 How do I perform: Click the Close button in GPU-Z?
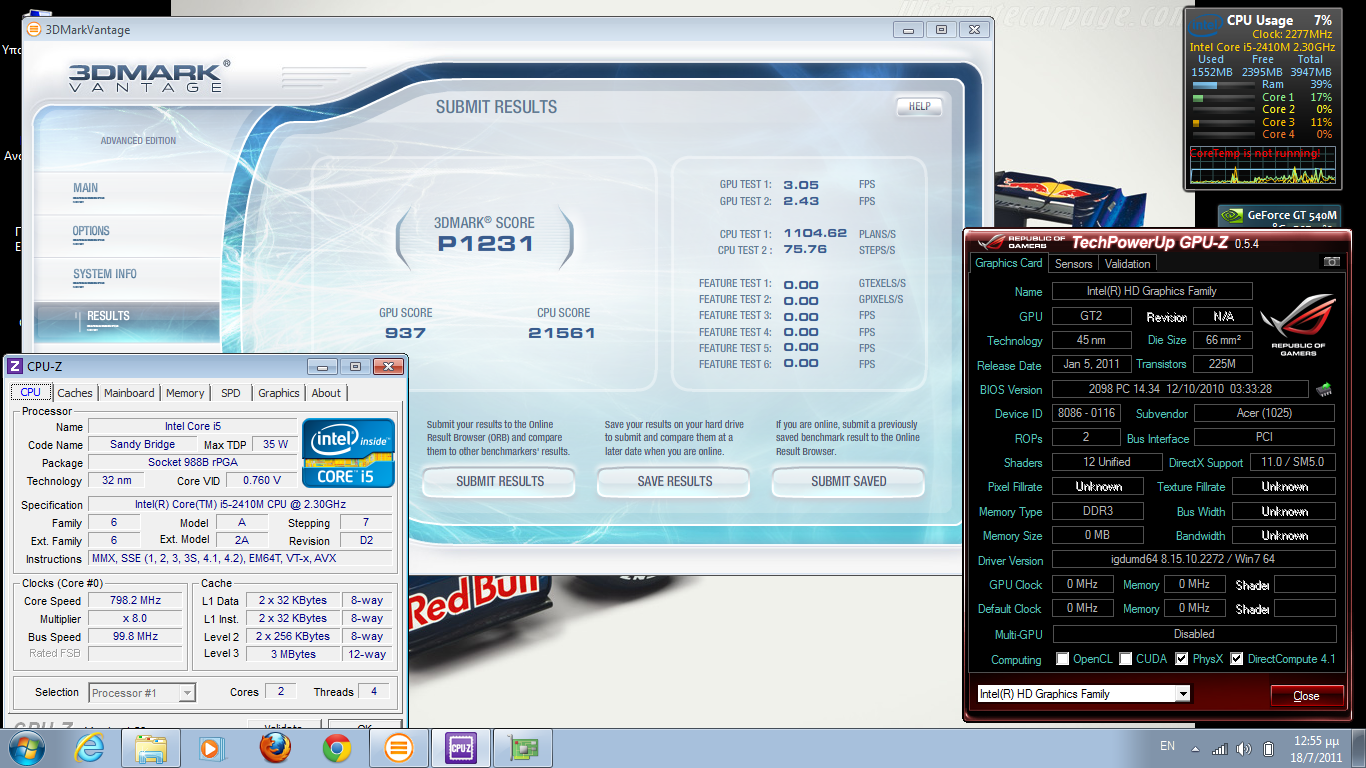tap(1306, 696)
